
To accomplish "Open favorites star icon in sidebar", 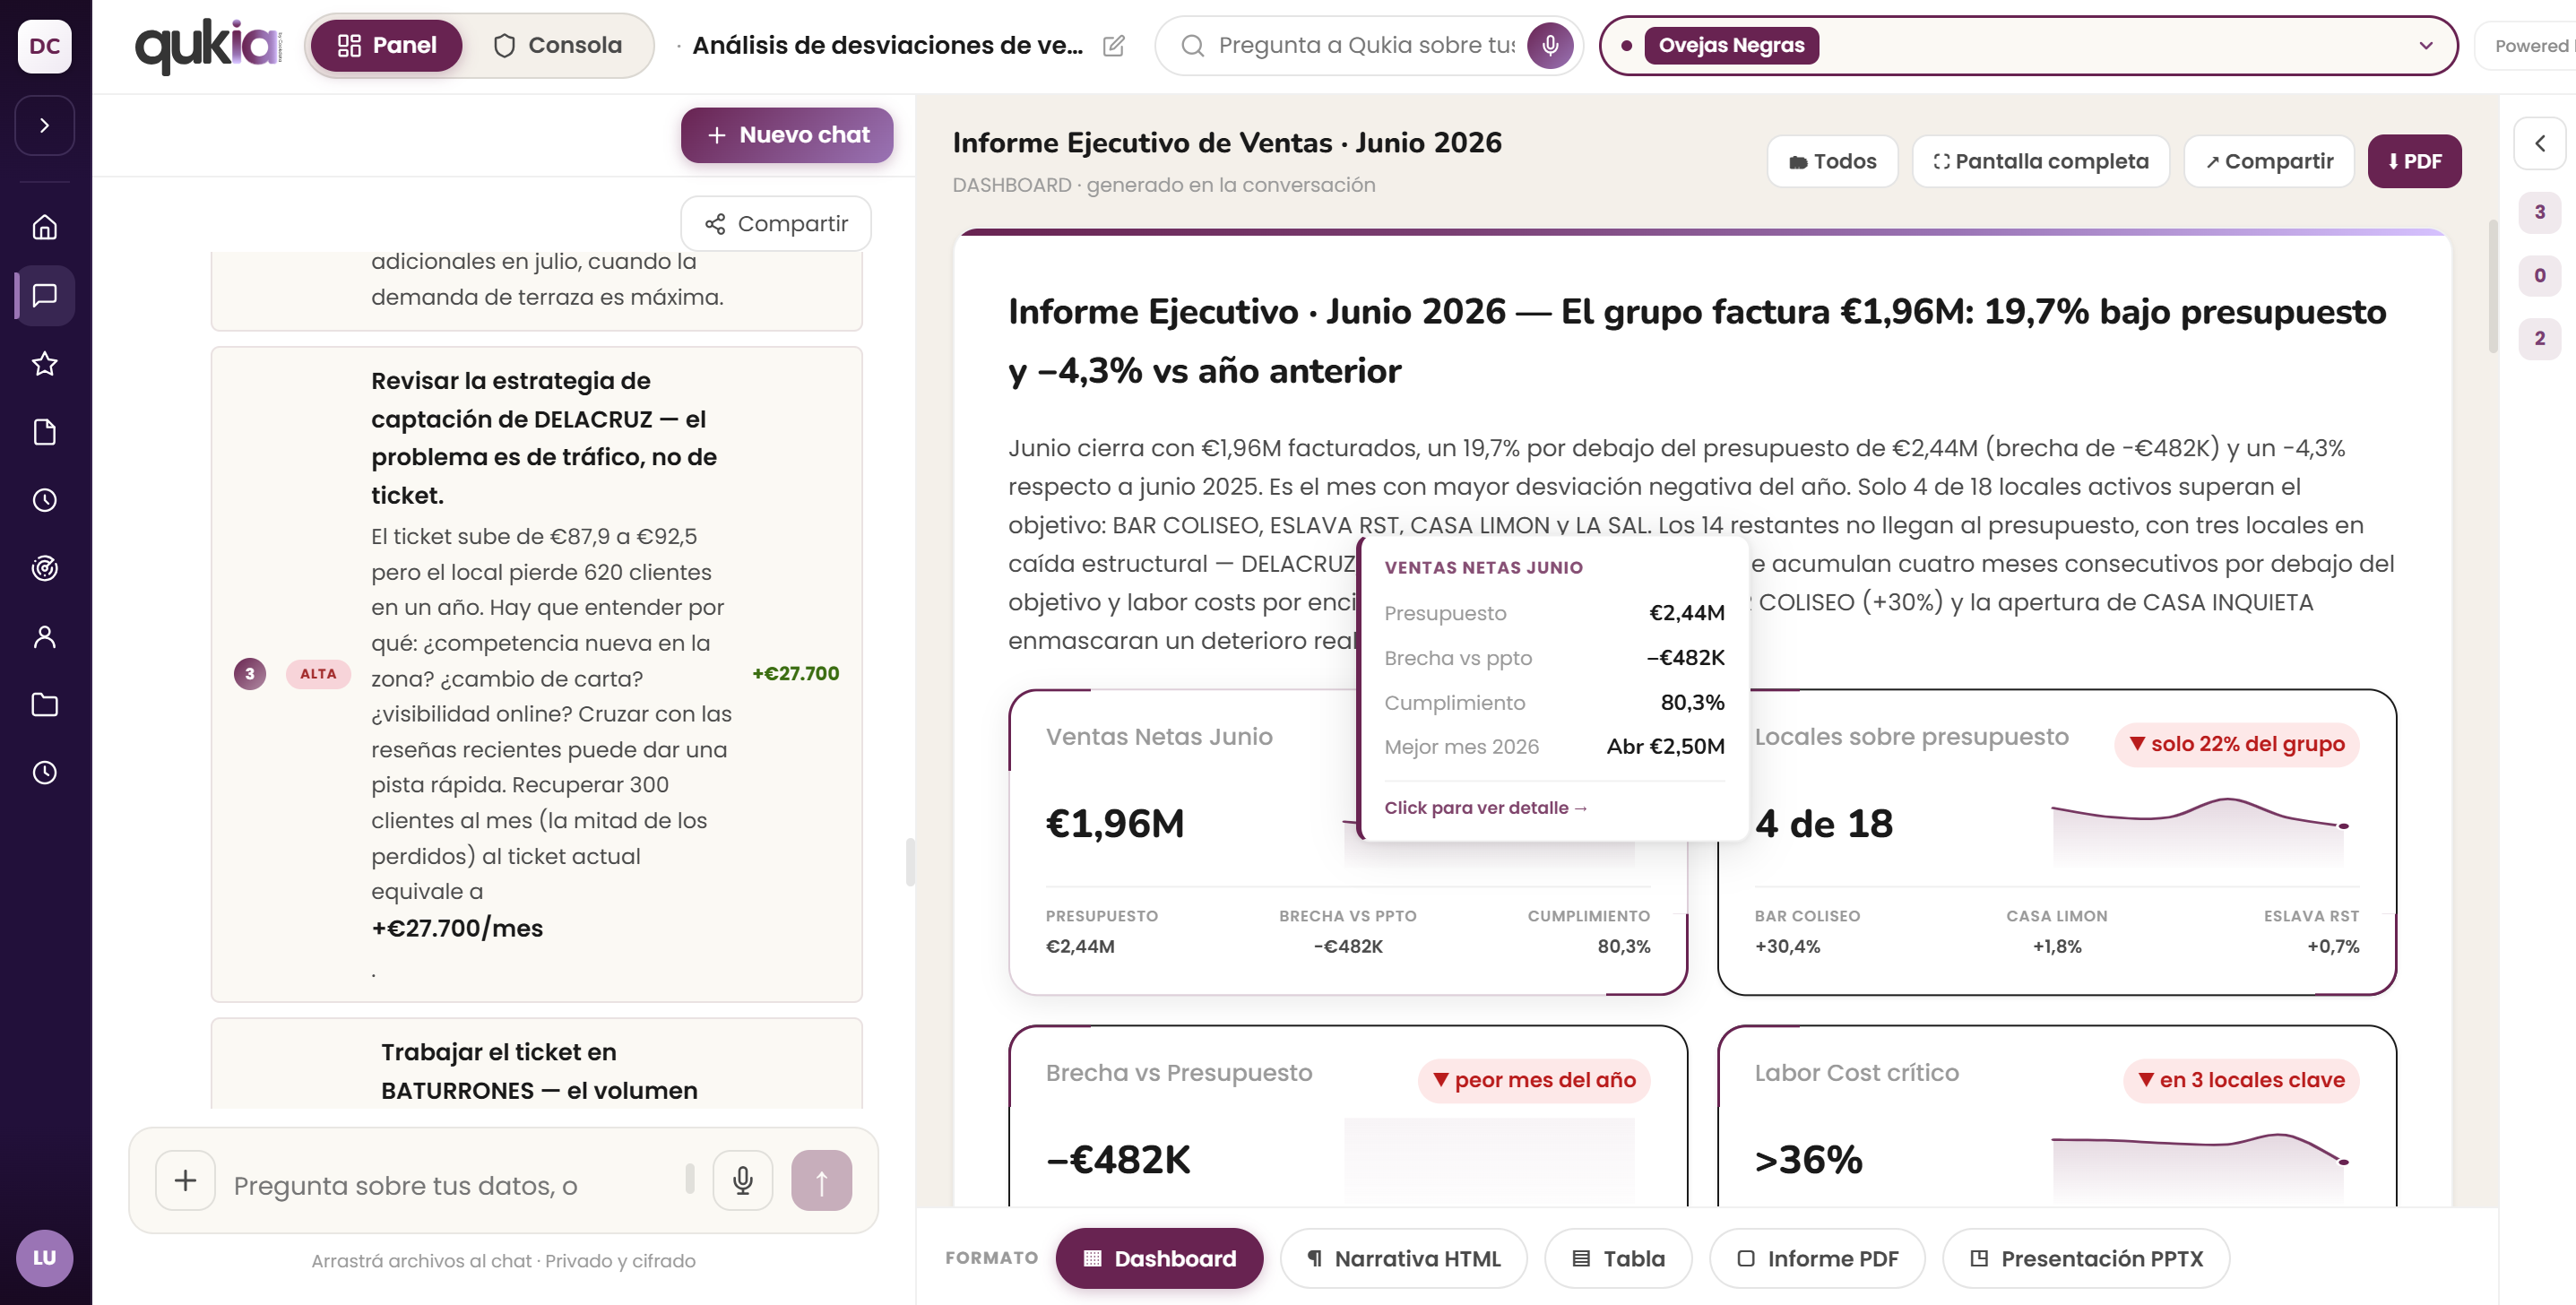I will click(x=44, y=363).
